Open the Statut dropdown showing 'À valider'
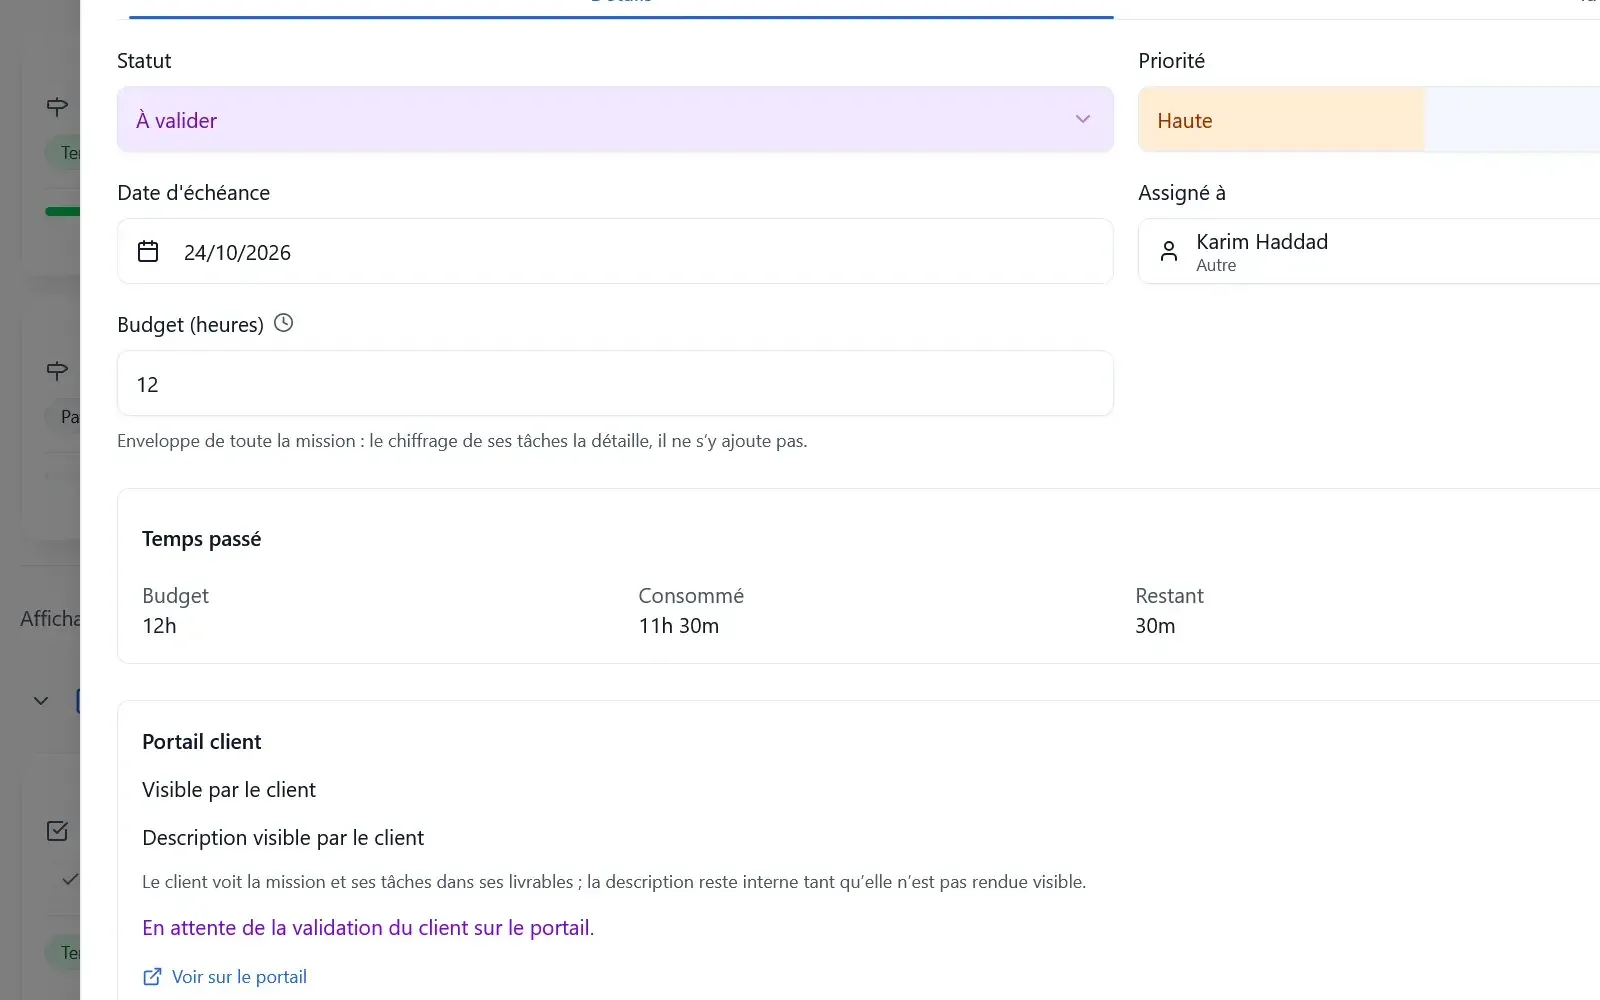 click(615, 120)
